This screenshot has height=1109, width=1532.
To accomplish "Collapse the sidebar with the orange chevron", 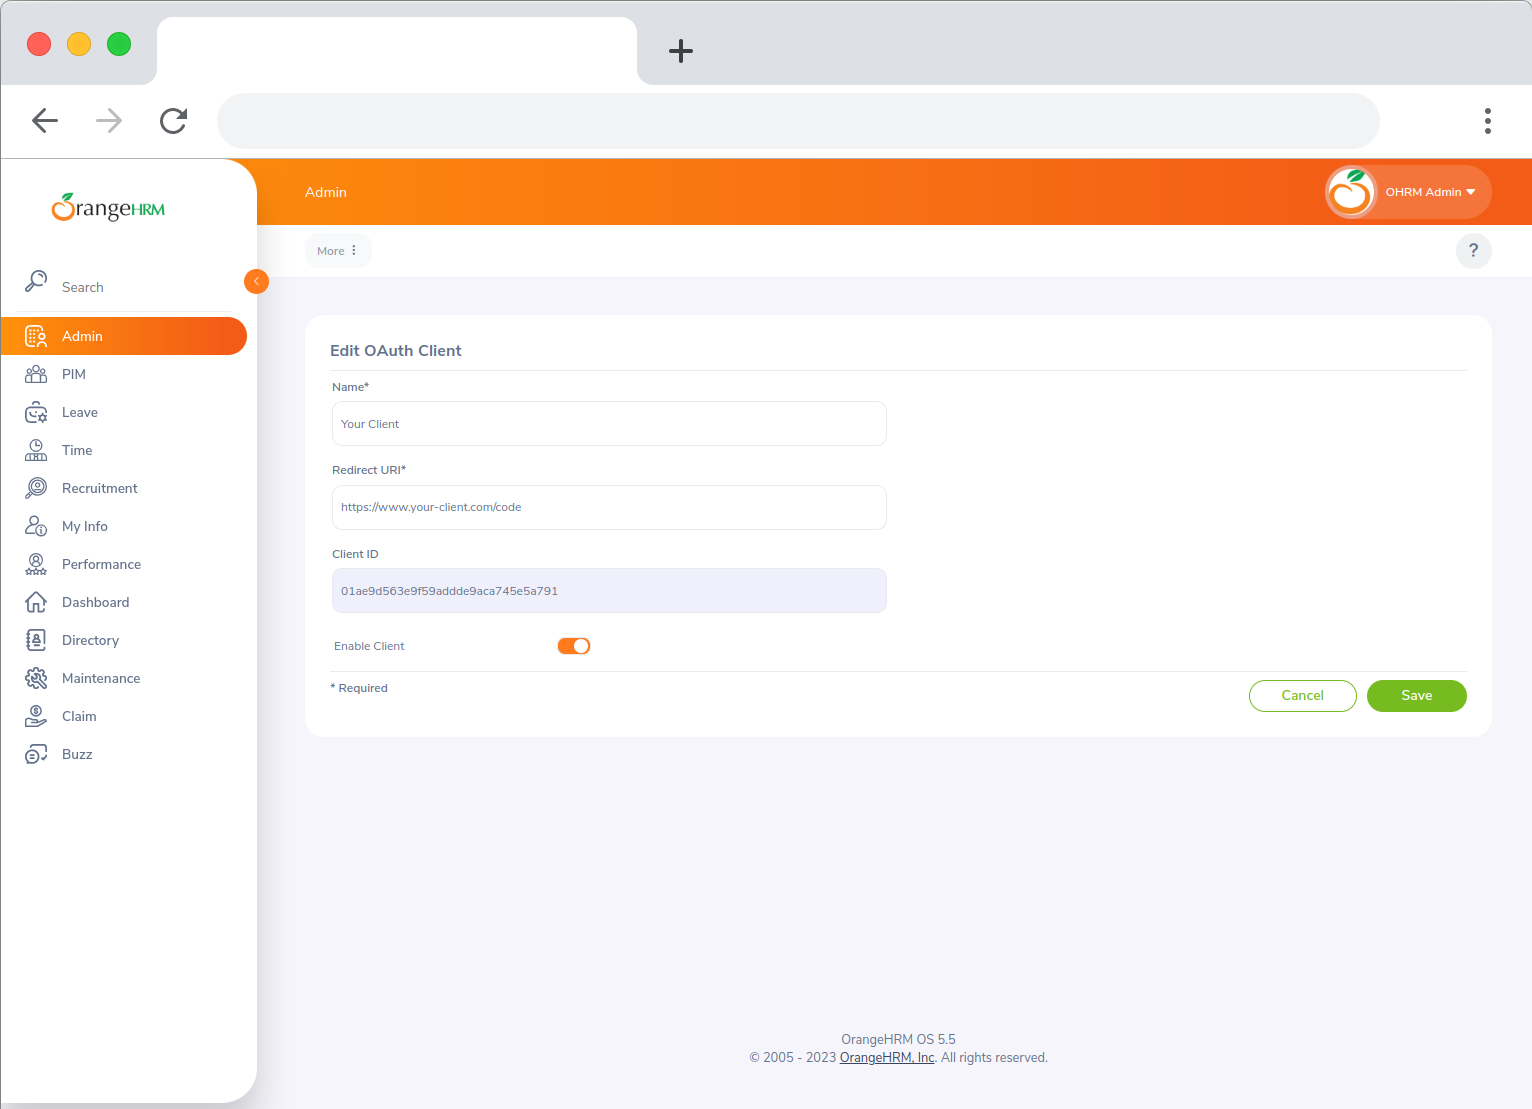I will coord(256,281).
